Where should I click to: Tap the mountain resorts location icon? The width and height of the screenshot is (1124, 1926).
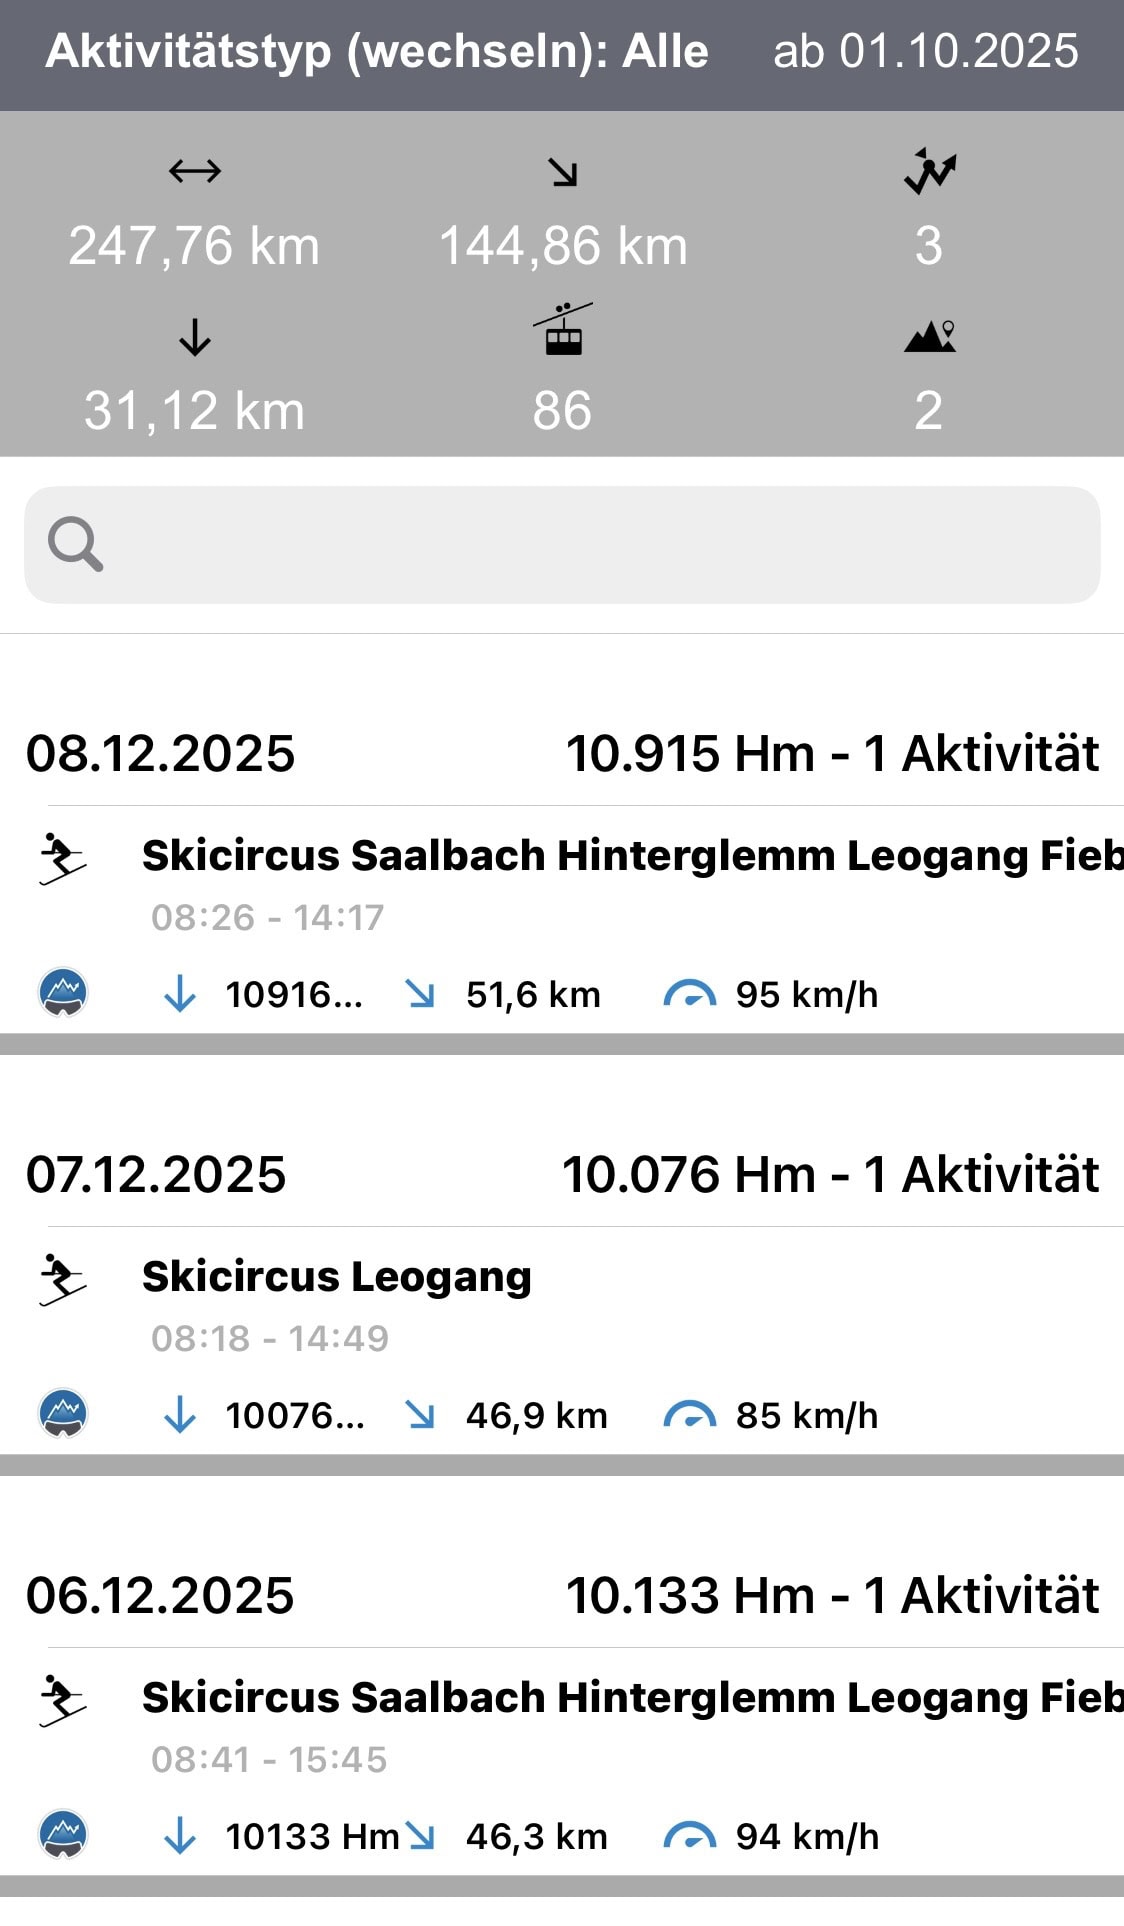930,337
